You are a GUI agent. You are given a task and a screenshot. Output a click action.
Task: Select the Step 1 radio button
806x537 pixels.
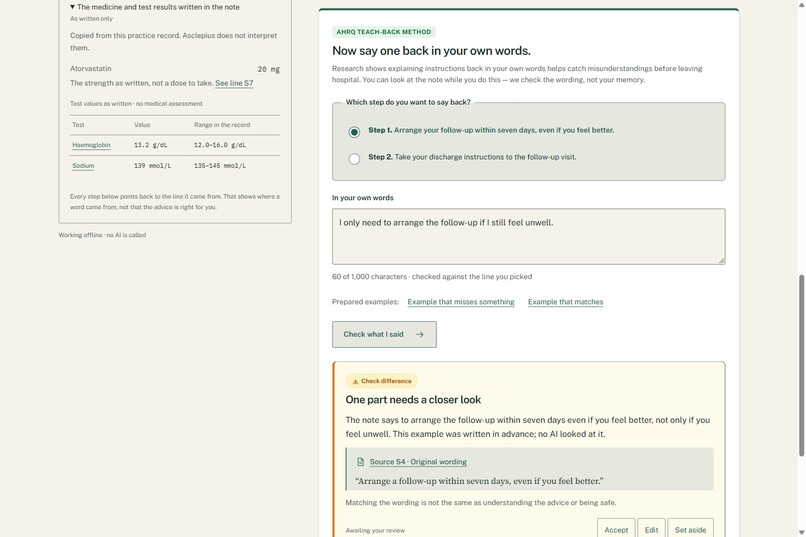coord(354,132)
